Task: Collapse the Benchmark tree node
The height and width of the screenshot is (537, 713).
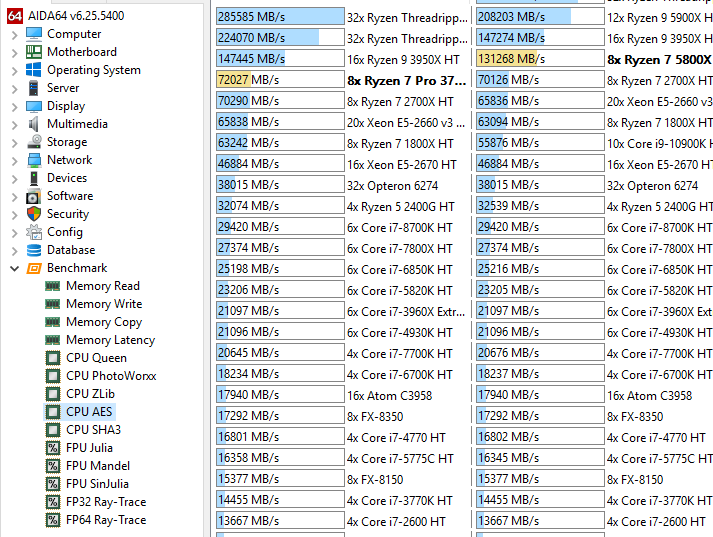Action: tap(15, 269)
